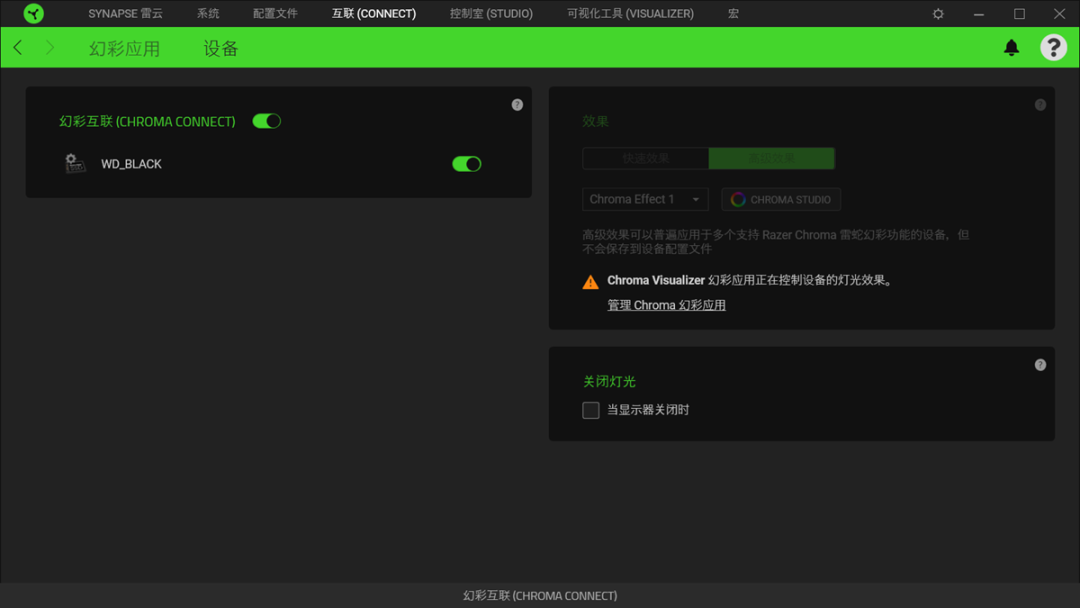
Task: Open the notifications bell
Action: point(1011,48)
